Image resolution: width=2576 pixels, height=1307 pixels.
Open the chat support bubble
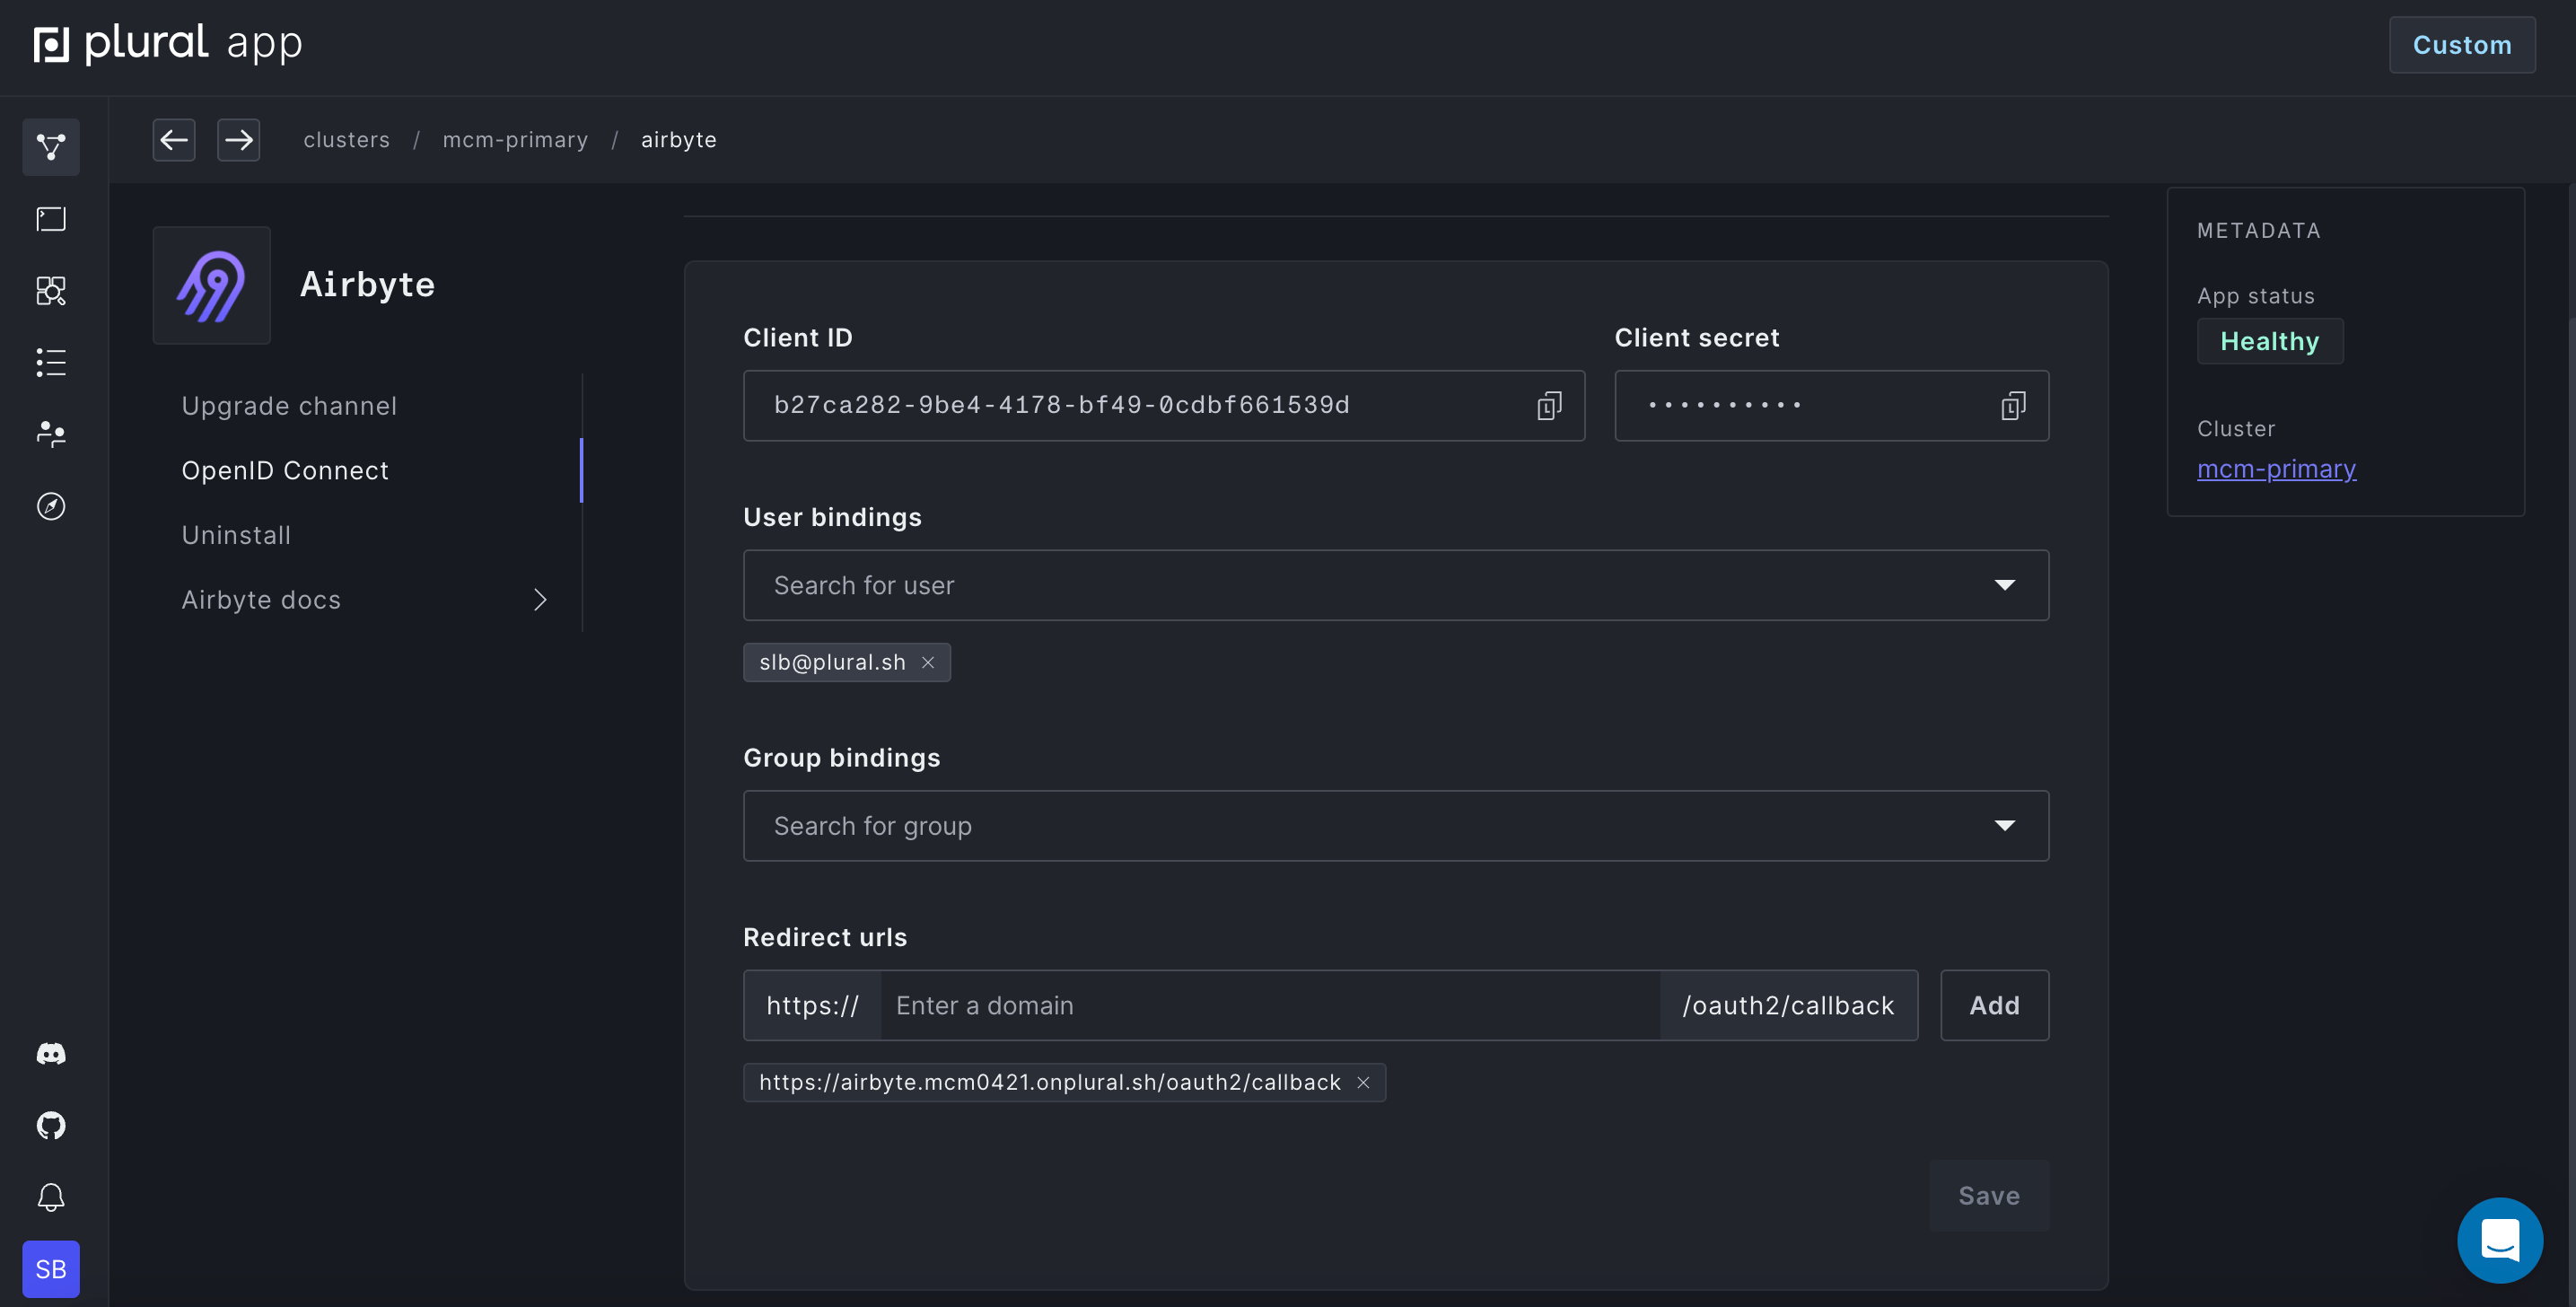click(x=2499, y=1240)
